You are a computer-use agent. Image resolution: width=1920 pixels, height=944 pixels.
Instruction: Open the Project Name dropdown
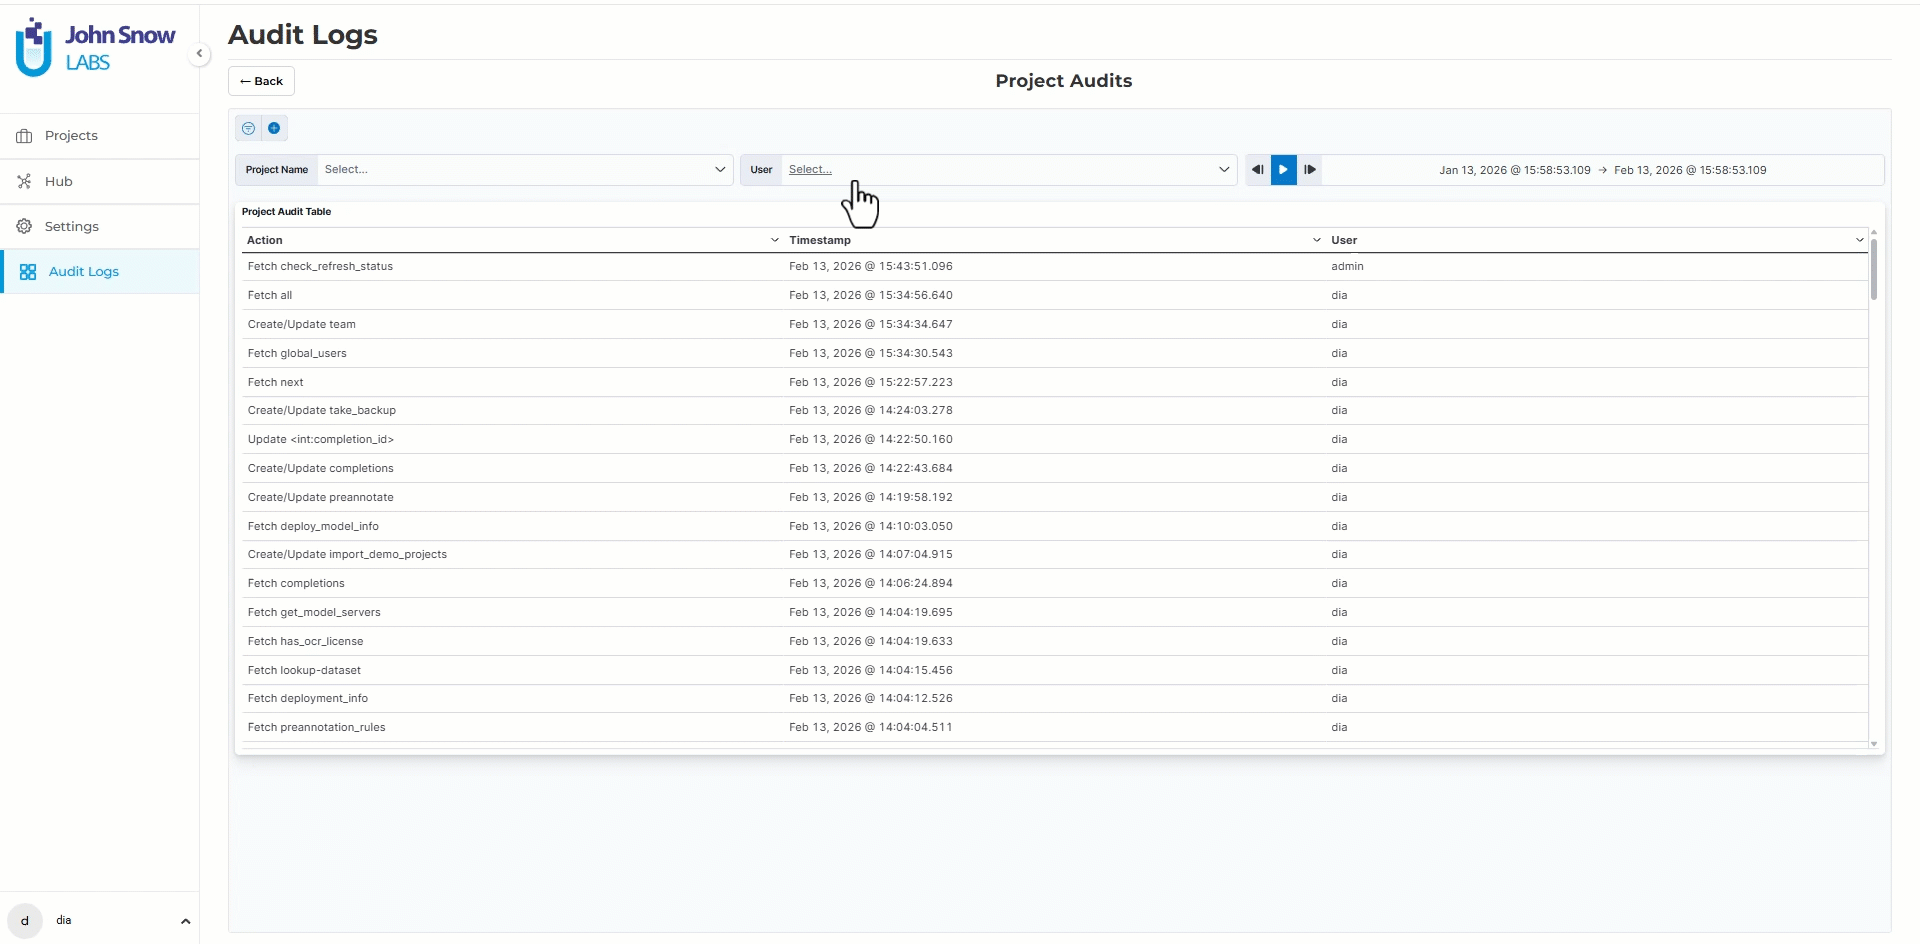524,170
